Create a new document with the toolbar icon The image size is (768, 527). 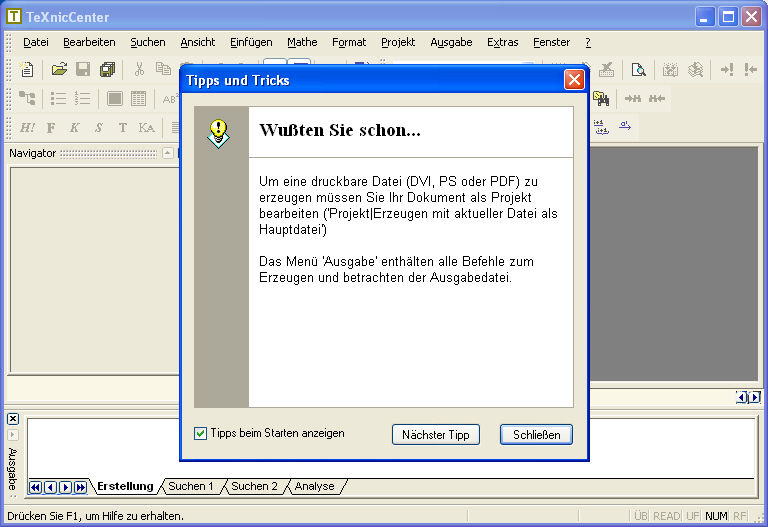coord(27,70)
